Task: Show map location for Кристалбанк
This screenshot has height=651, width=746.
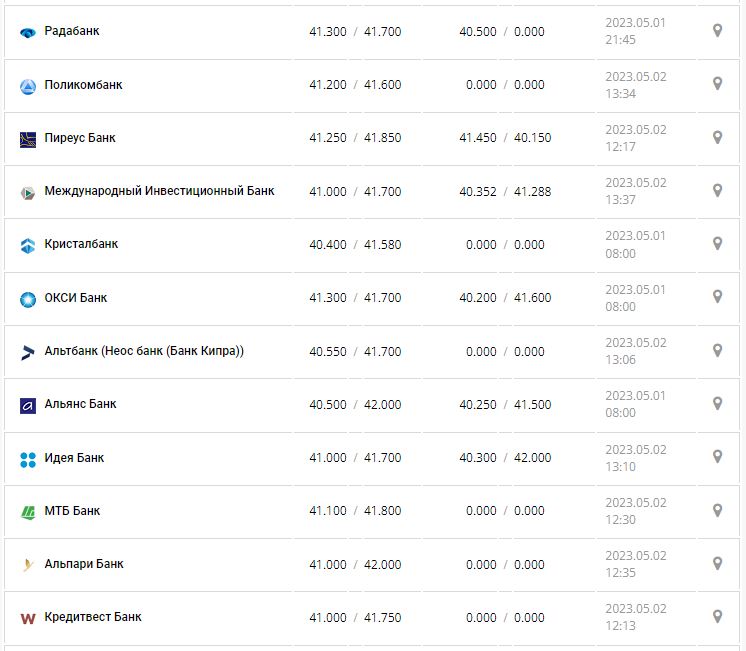Action: 717,244
